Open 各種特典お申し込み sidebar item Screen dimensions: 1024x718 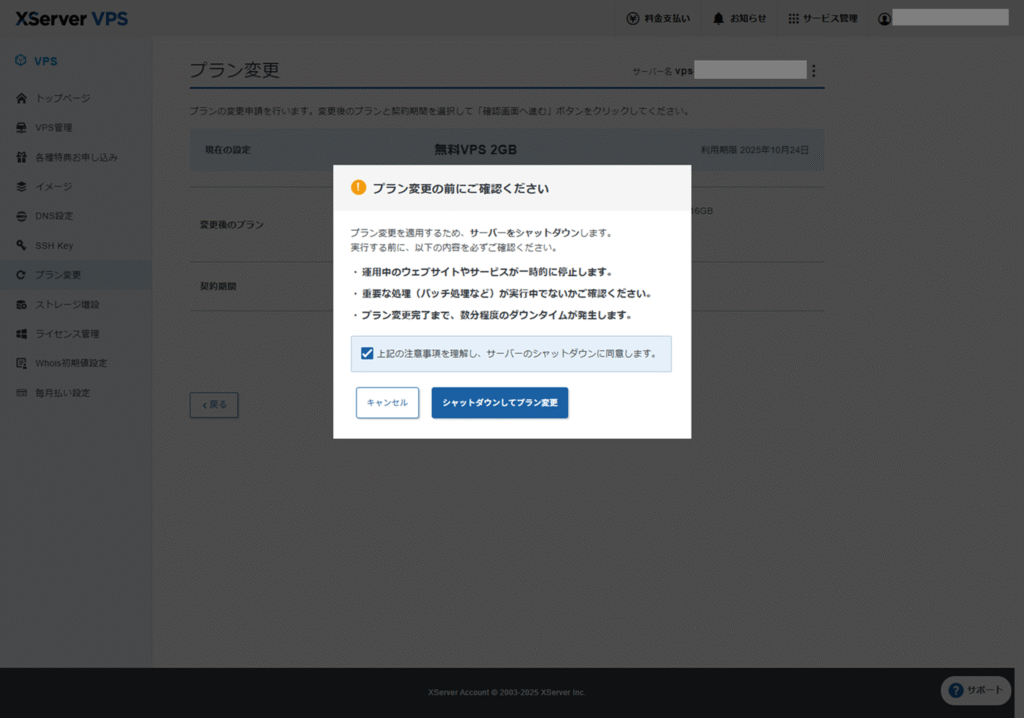(76, 157)
